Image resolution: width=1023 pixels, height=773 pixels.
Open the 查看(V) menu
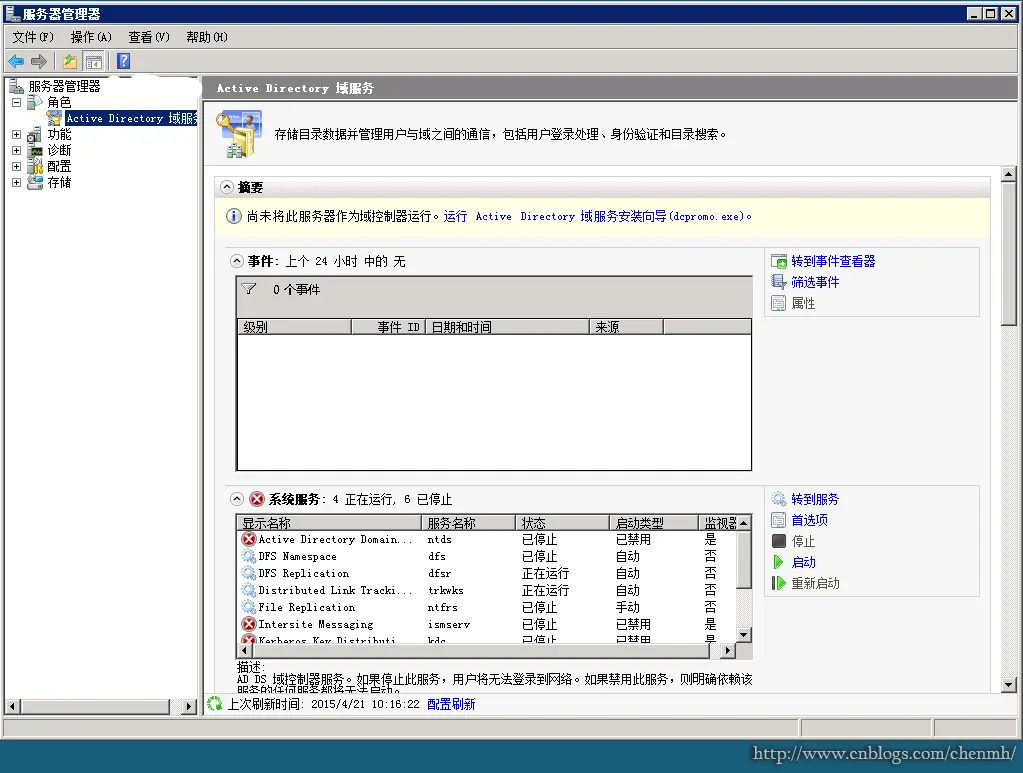(149, 37)
